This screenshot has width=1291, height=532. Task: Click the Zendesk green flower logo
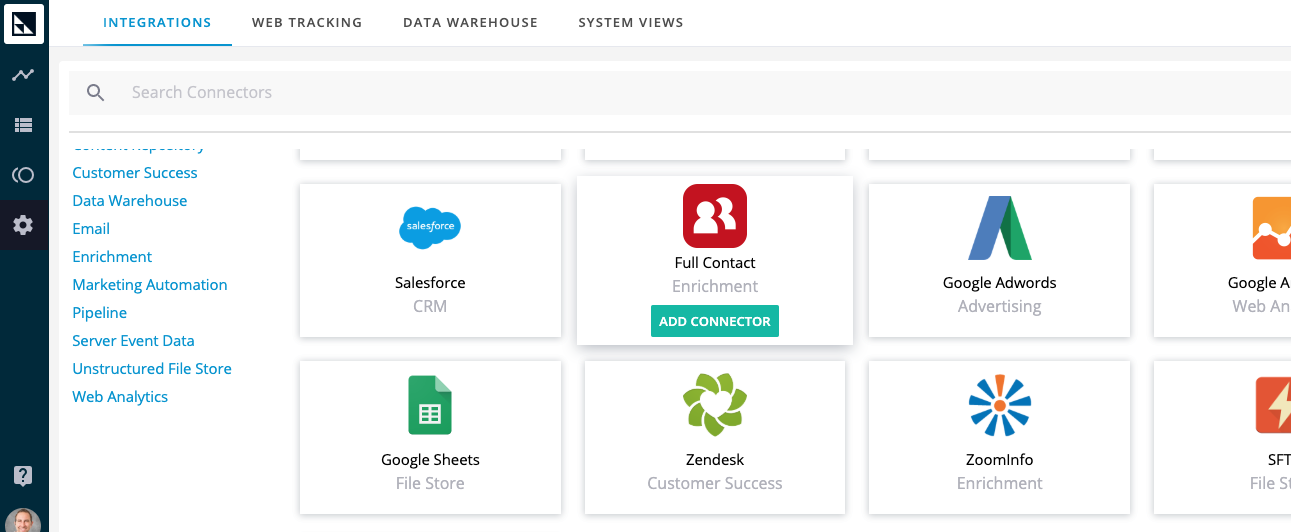[x=715, y=405]
